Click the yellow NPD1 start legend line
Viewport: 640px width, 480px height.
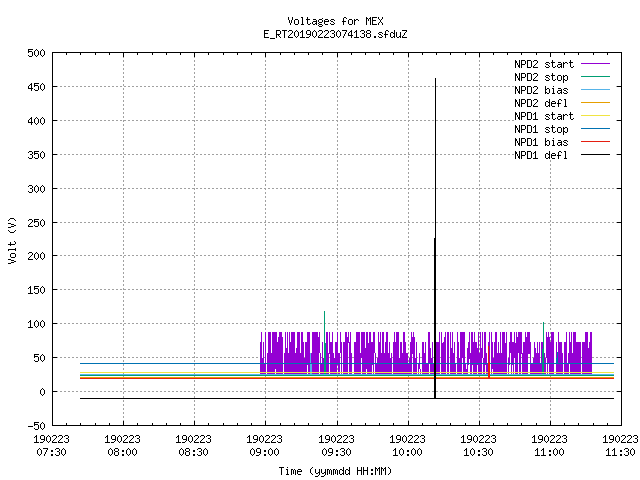(x=596, y=116)
